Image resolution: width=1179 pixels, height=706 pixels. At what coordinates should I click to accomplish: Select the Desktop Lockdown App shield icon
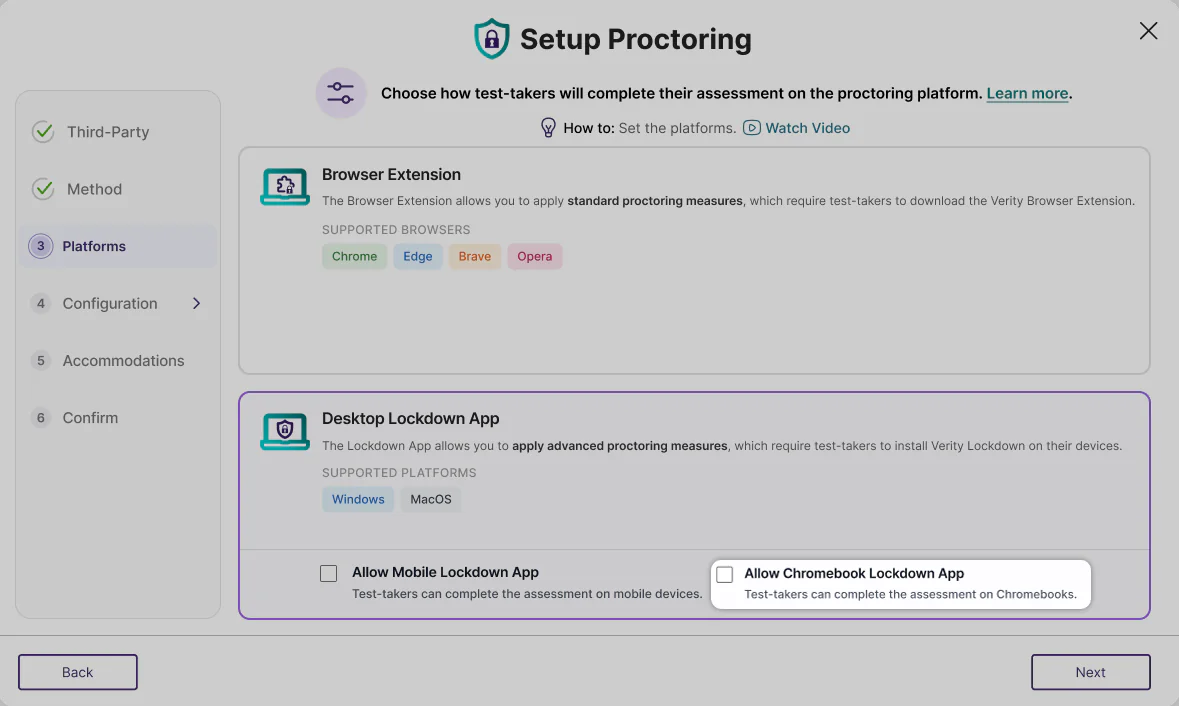pos(284,431)
